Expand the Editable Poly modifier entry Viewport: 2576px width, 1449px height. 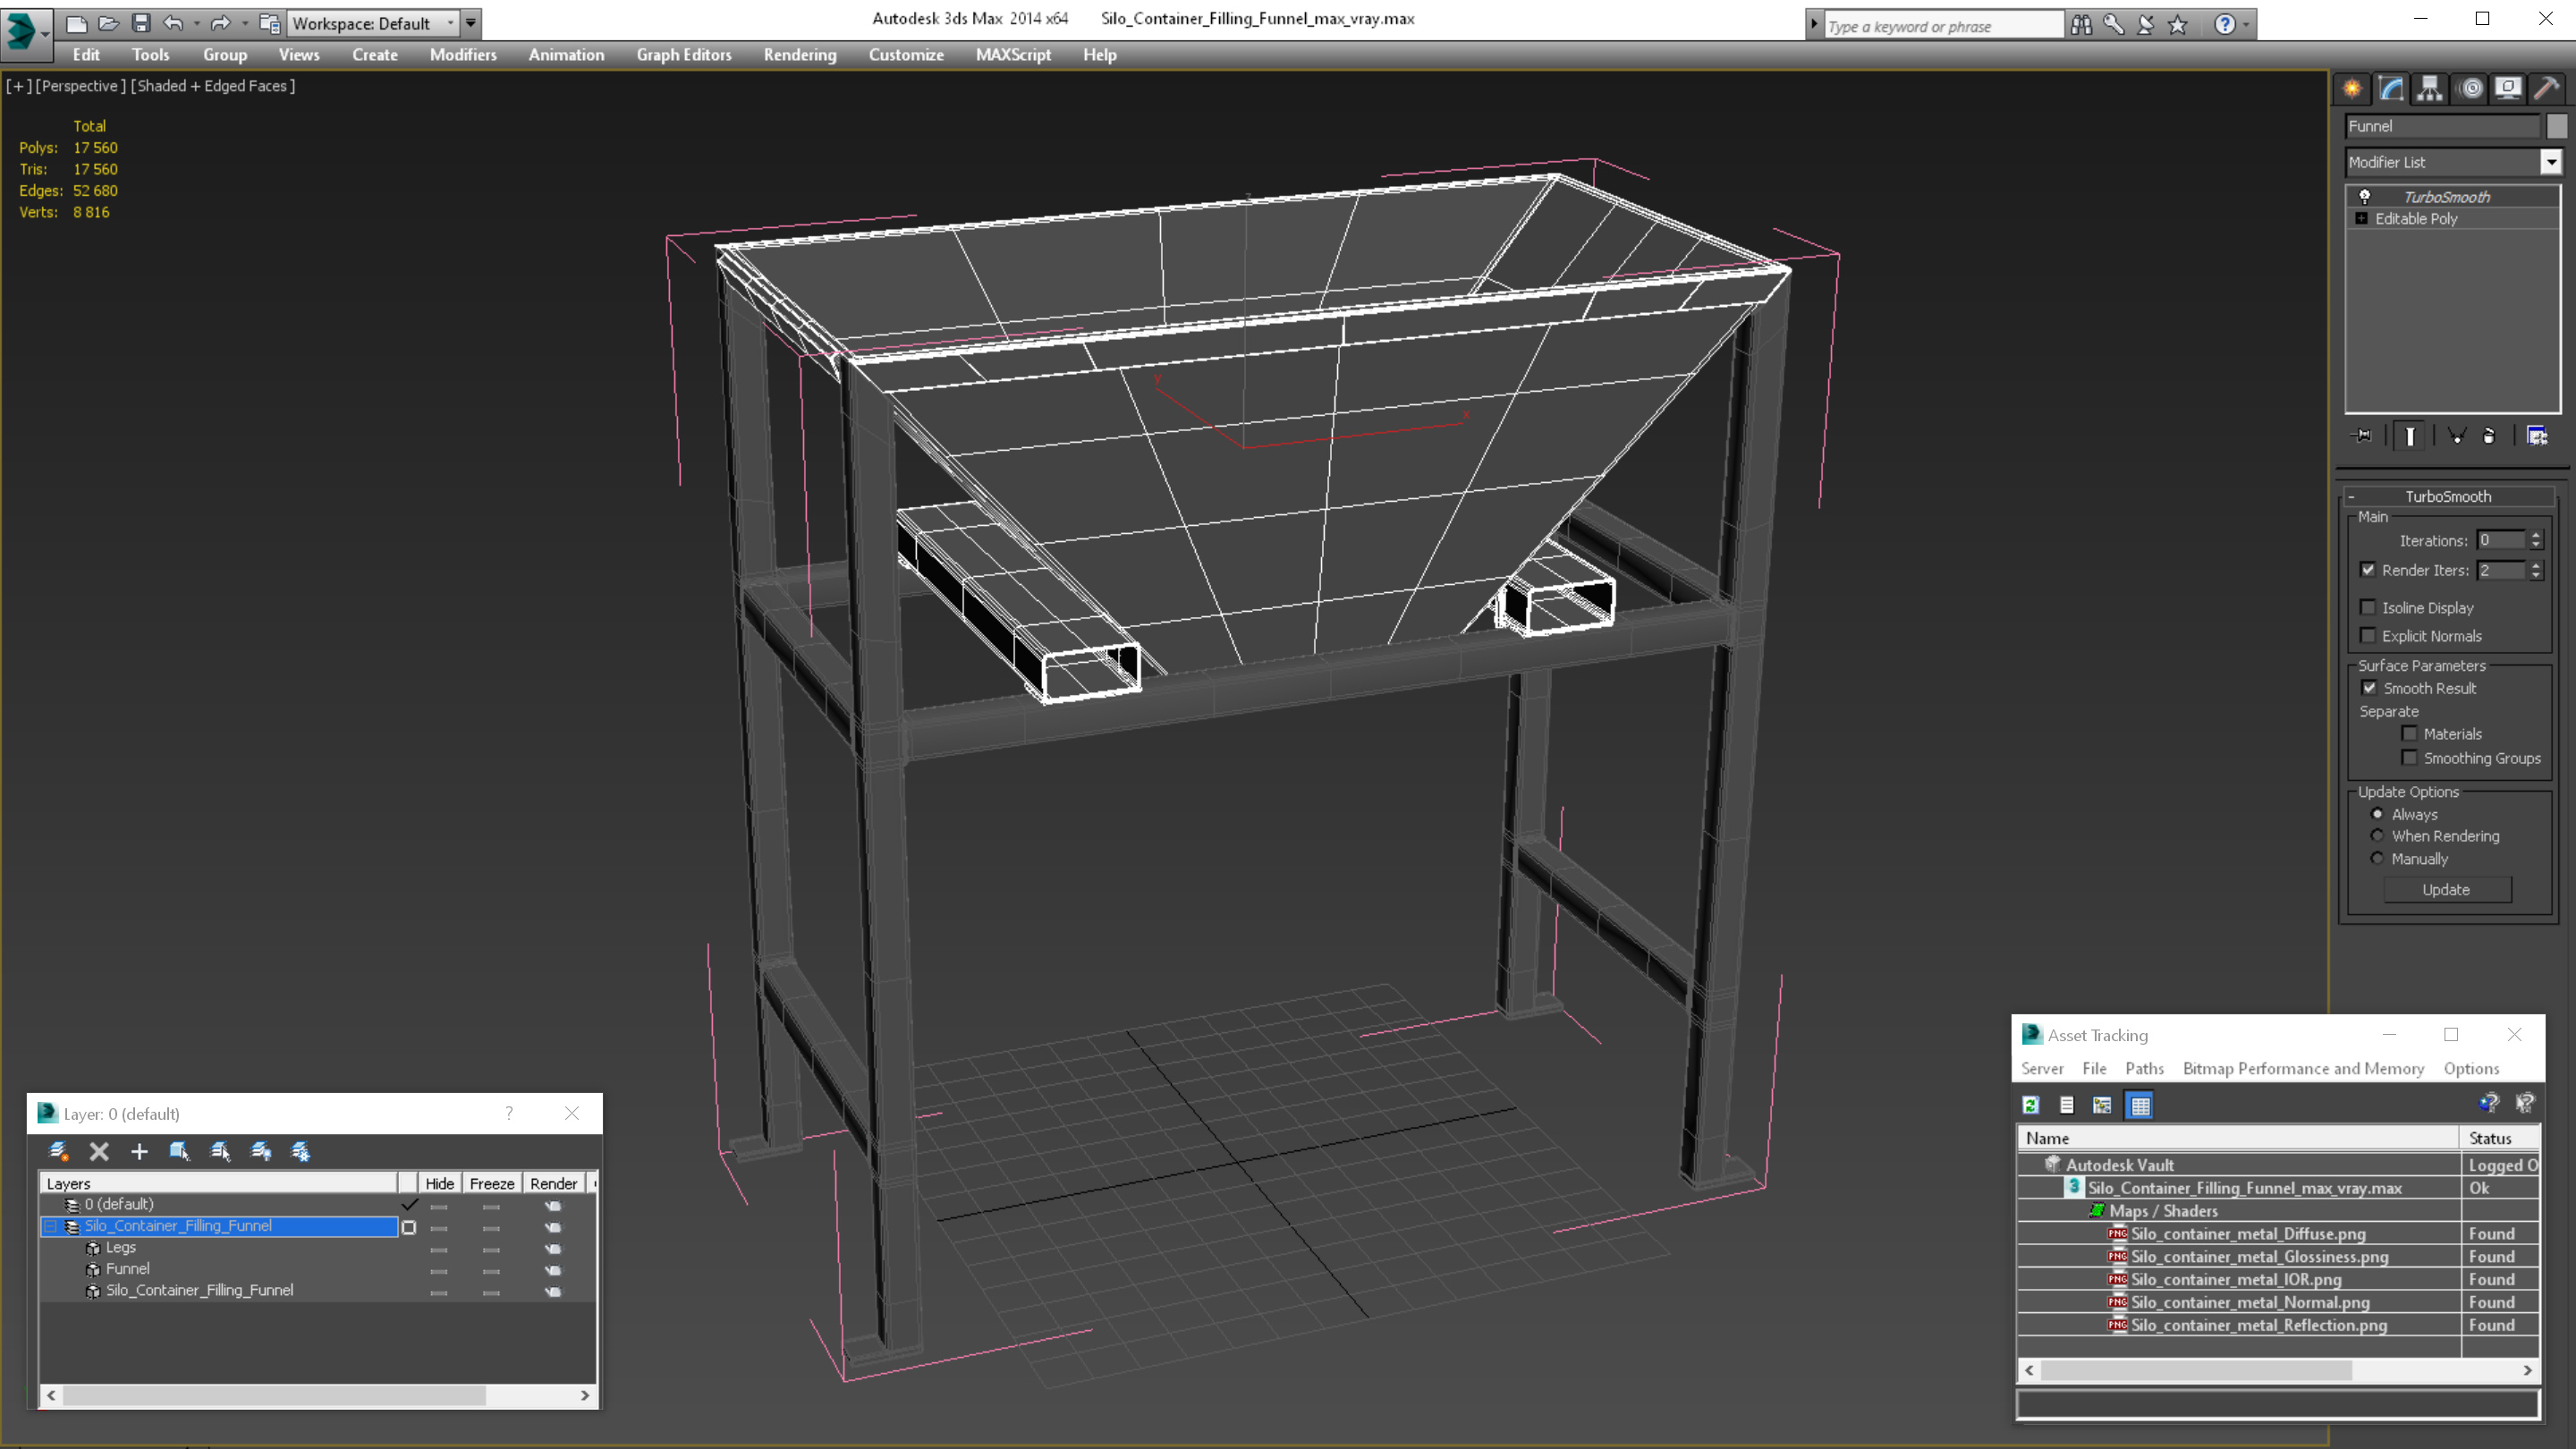click(x=2362, y=218)
